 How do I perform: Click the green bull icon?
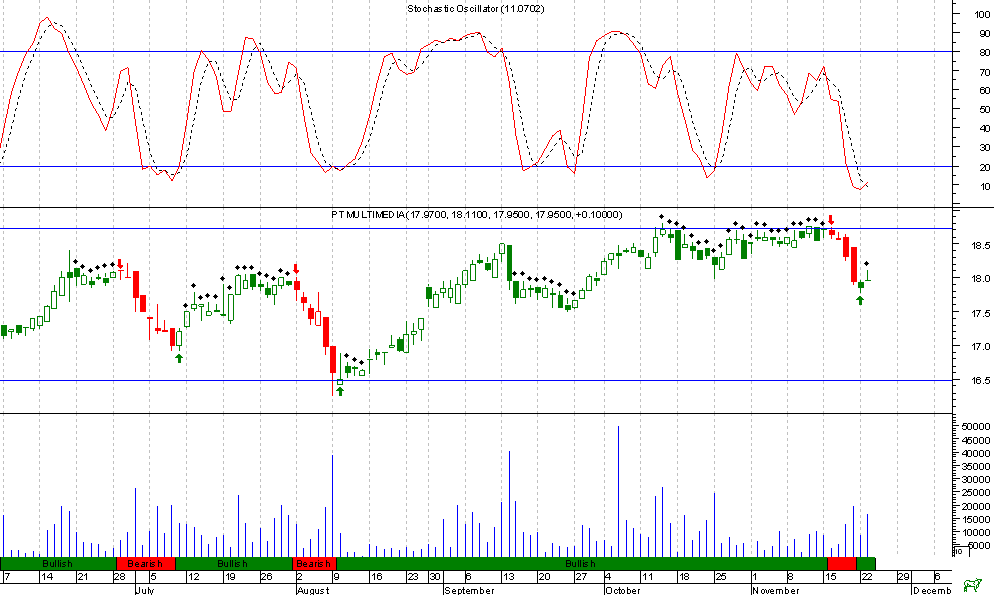click(971, 584)
